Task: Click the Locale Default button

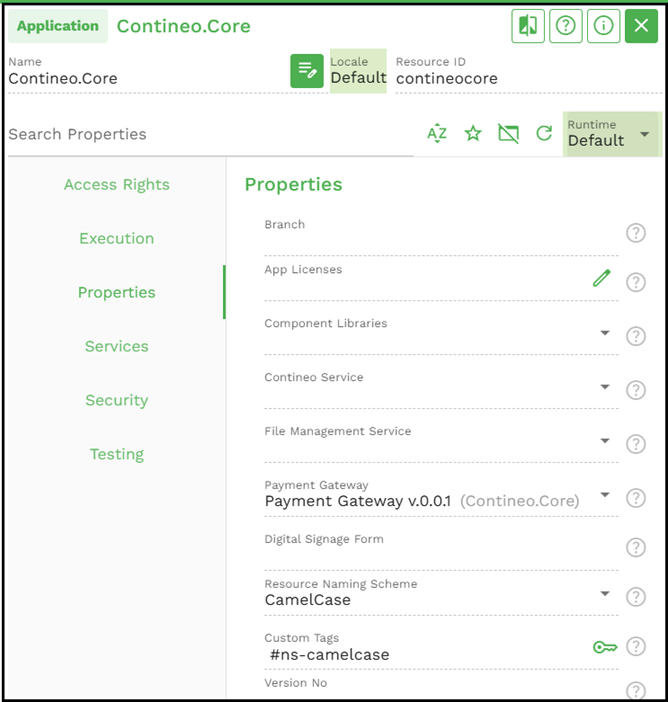Action: tap(358, 71)
